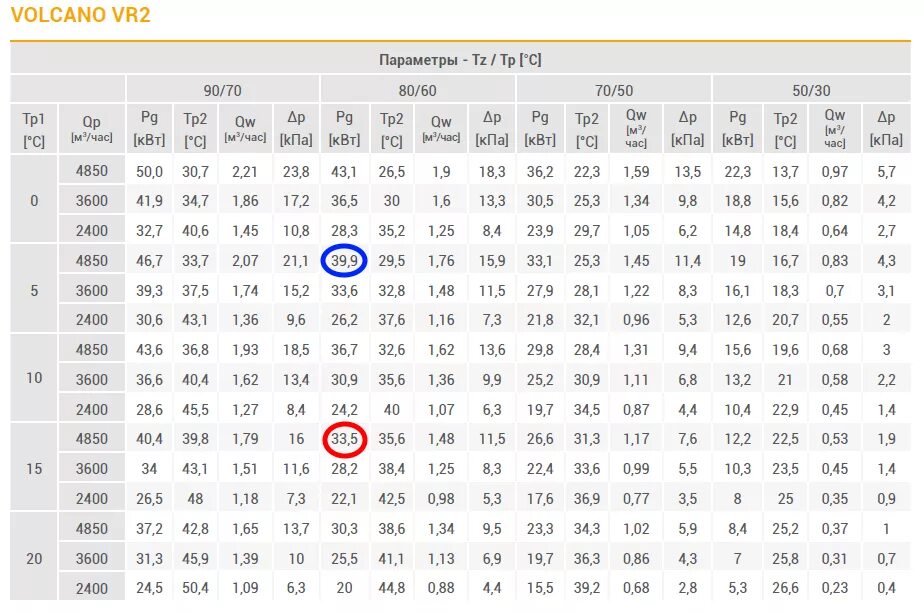
Task: Click the cell with value 23,9
Action: (540, 230)
